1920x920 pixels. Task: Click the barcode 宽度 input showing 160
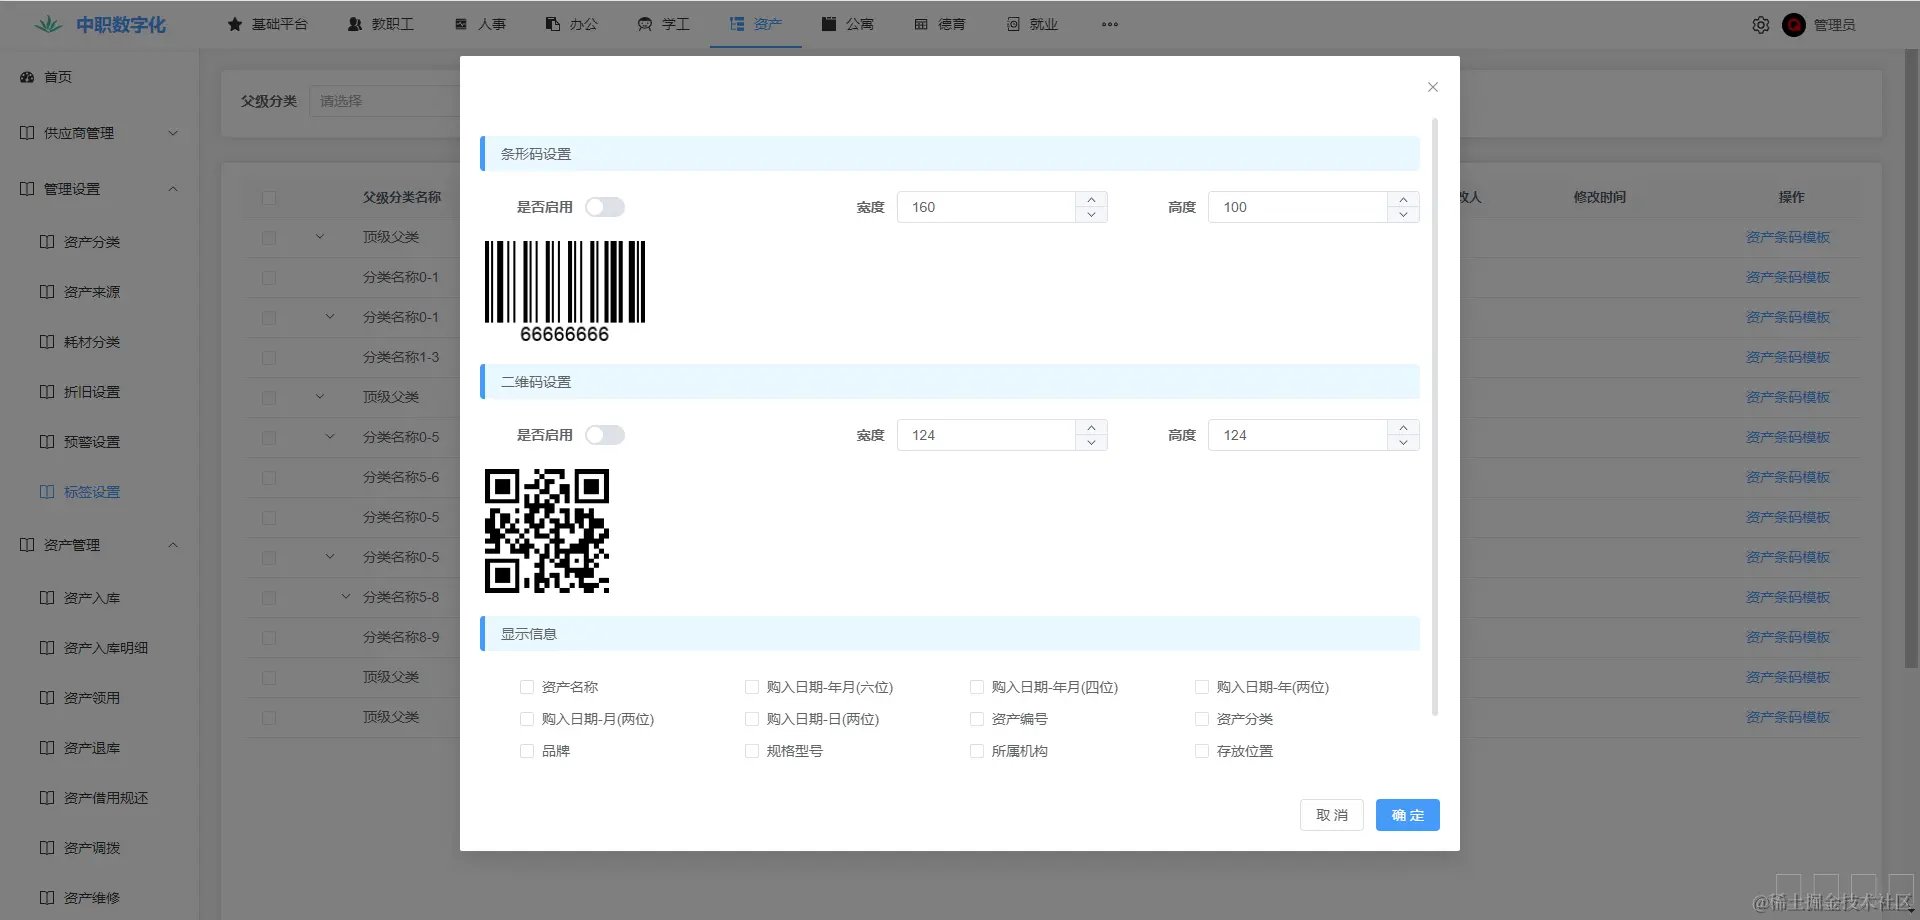(986, 207)
